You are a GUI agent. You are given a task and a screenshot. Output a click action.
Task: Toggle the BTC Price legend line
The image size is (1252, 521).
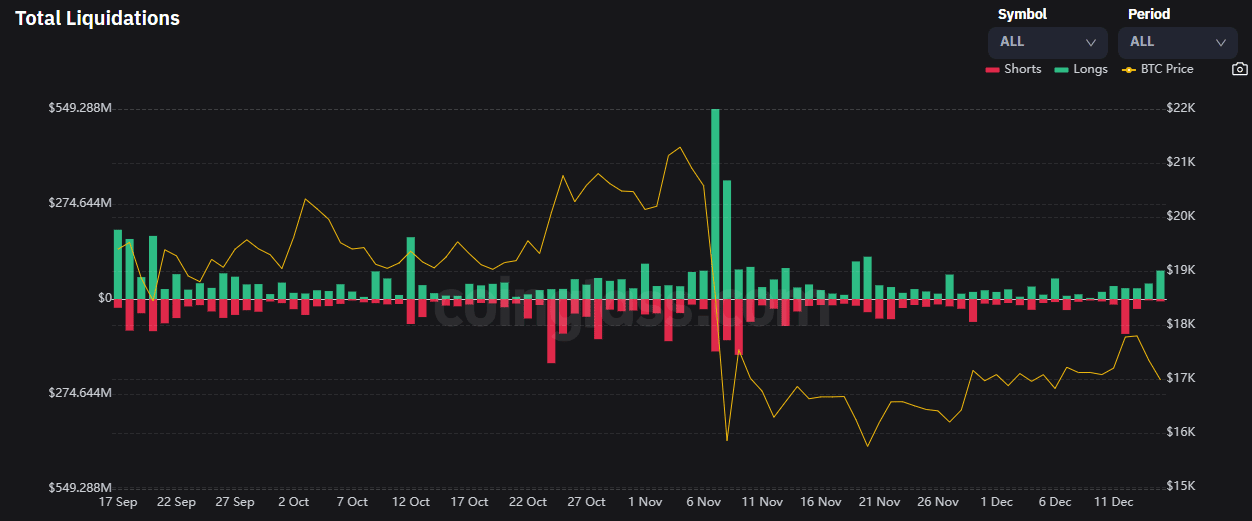pyautogui.click(x=1157, y=69)
